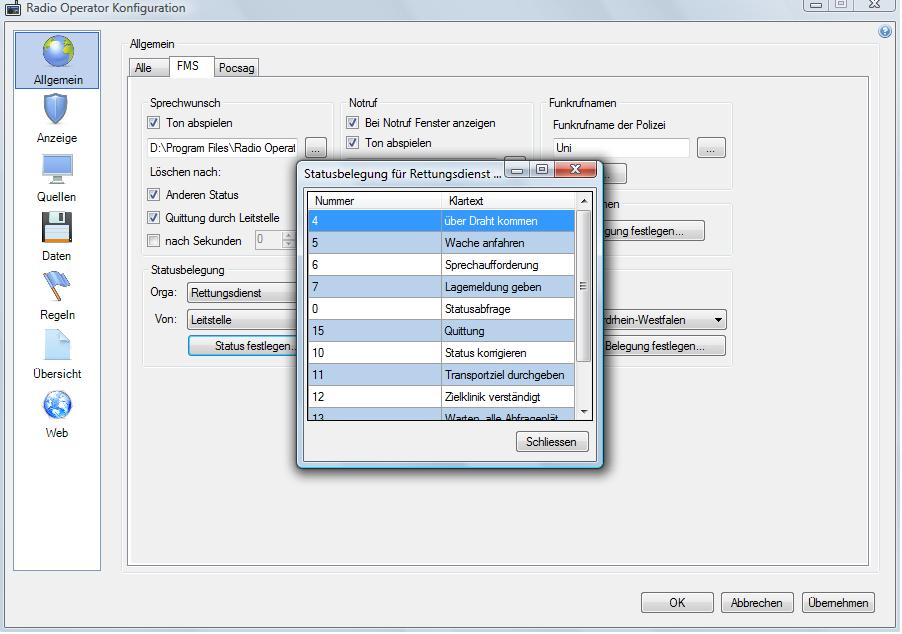902x634 pixels.
Task: Click the Schliessen button in dialog
Action: [x=552, y=442]
